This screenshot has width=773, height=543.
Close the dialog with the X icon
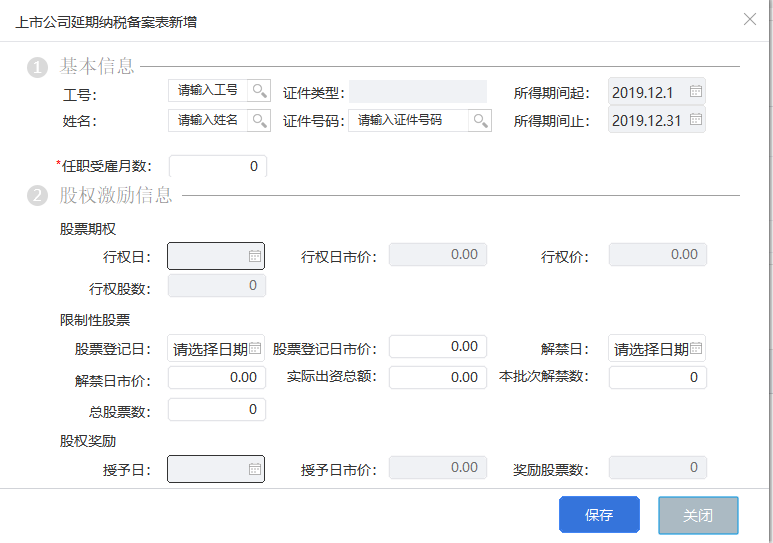point(750,19)
